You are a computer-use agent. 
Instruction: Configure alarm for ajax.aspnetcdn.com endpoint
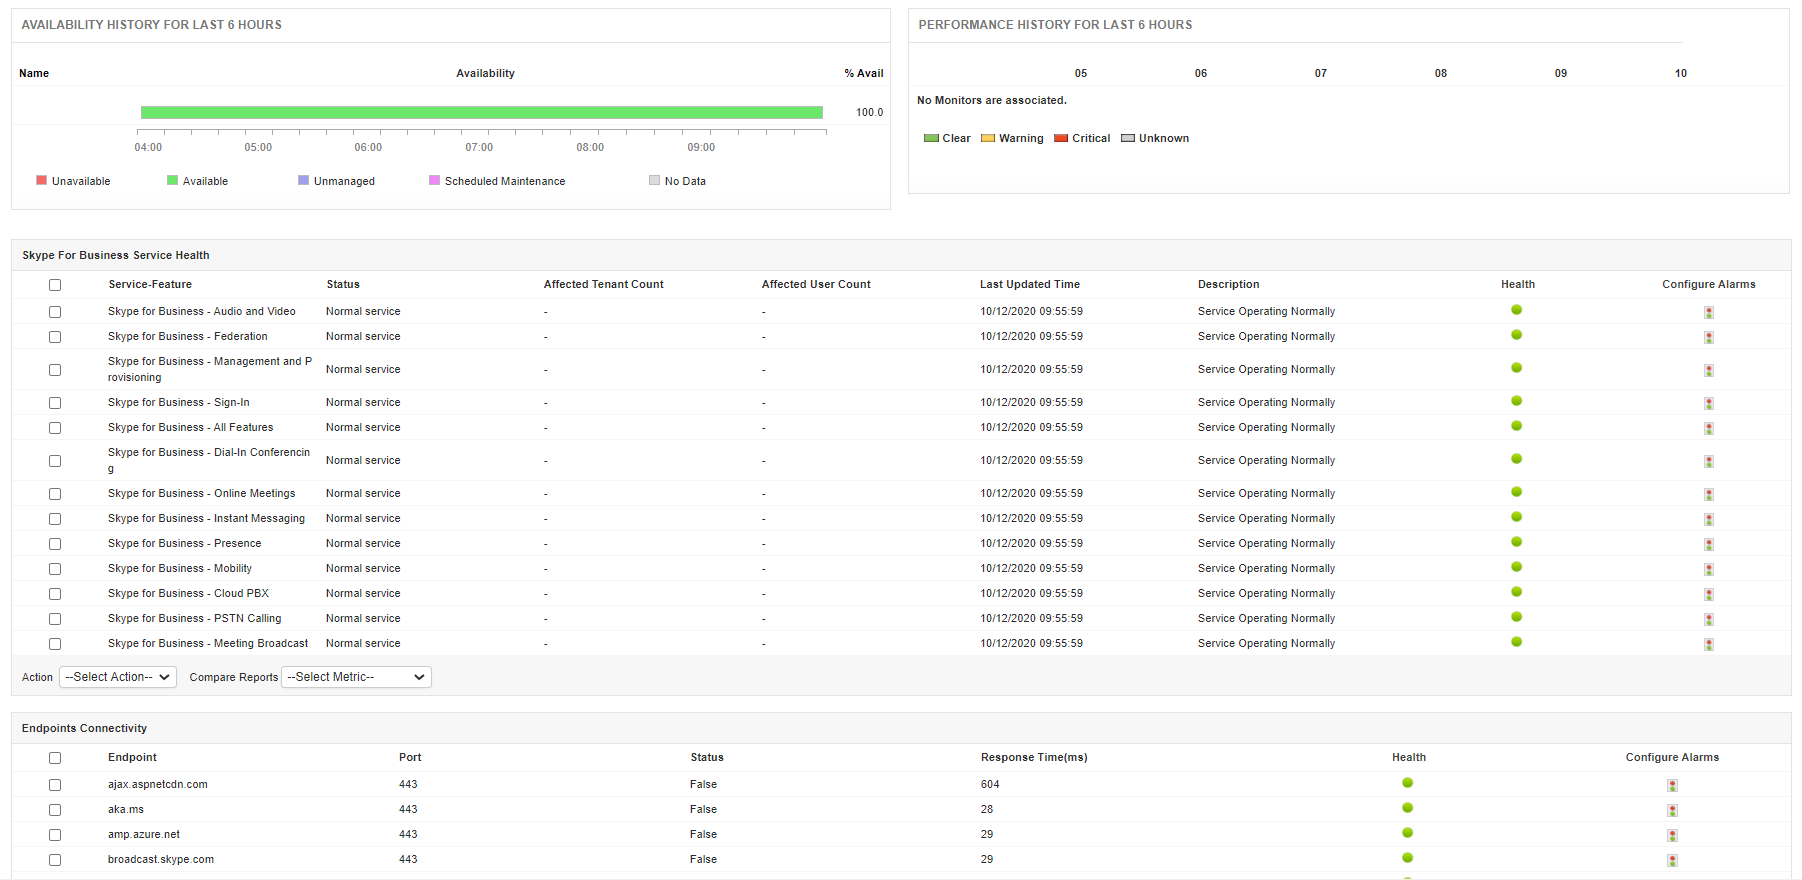point(1672,785)
